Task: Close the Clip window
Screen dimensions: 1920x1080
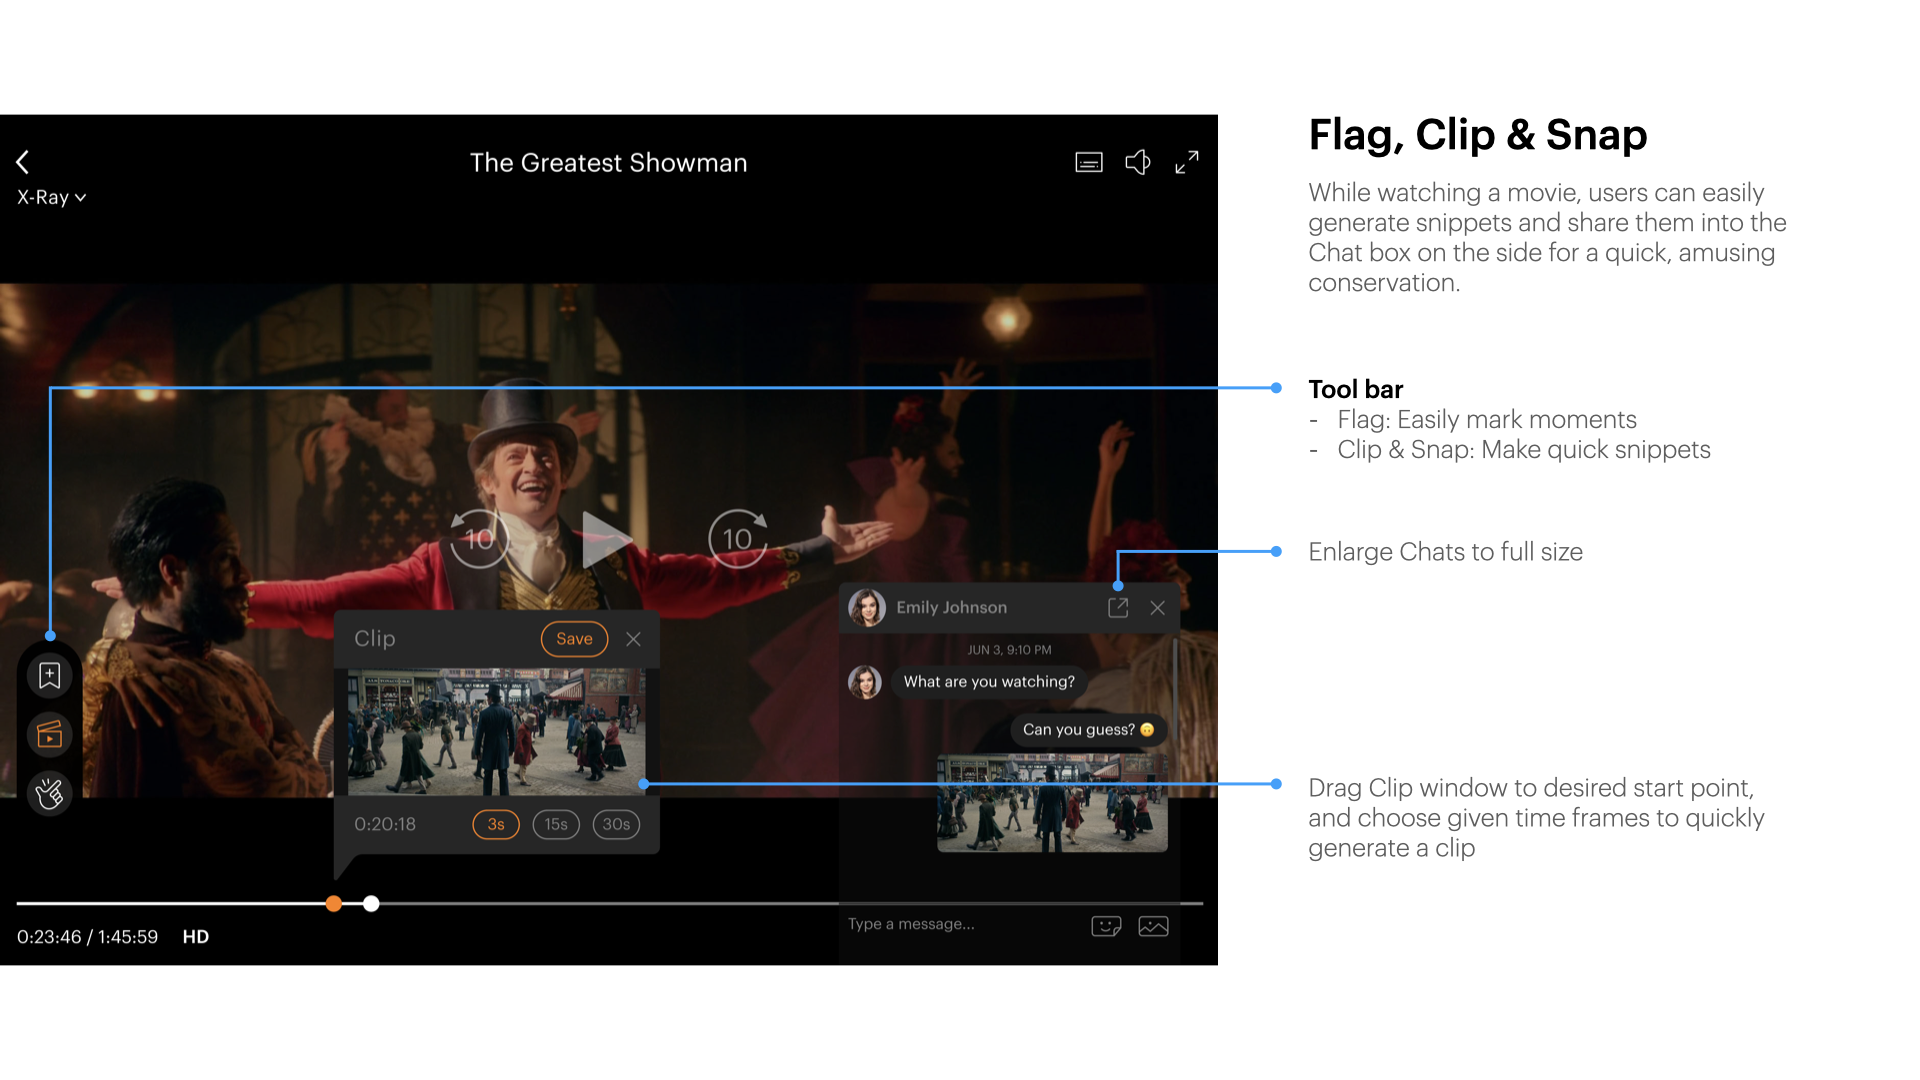Action: tap(634, 639)
